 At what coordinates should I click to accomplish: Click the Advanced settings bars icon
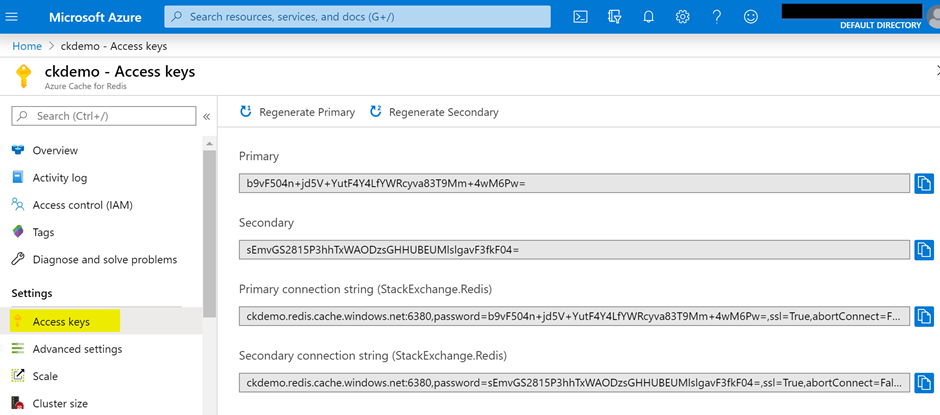(x=18, y=348)
